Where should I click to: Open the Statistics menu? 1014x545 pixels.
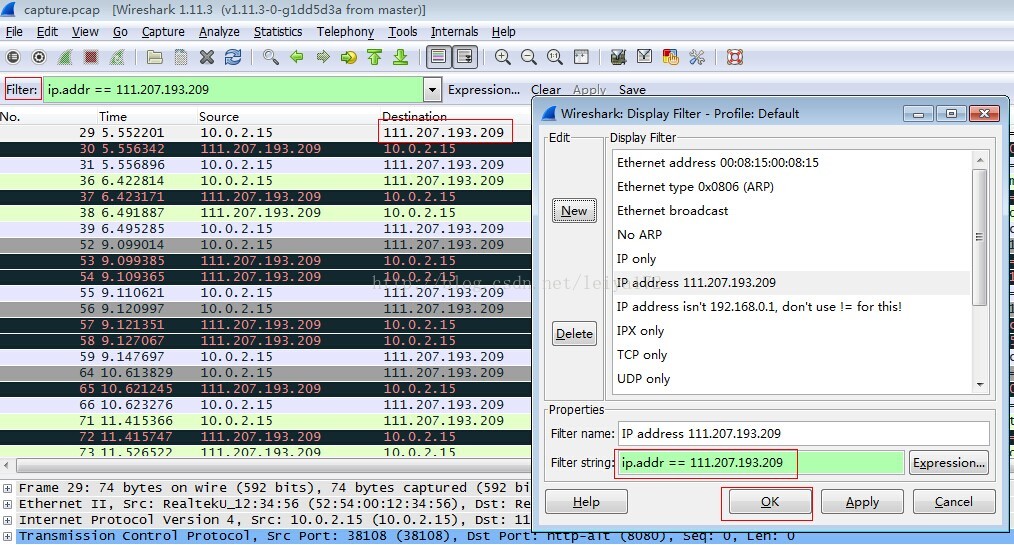point(278,32)
